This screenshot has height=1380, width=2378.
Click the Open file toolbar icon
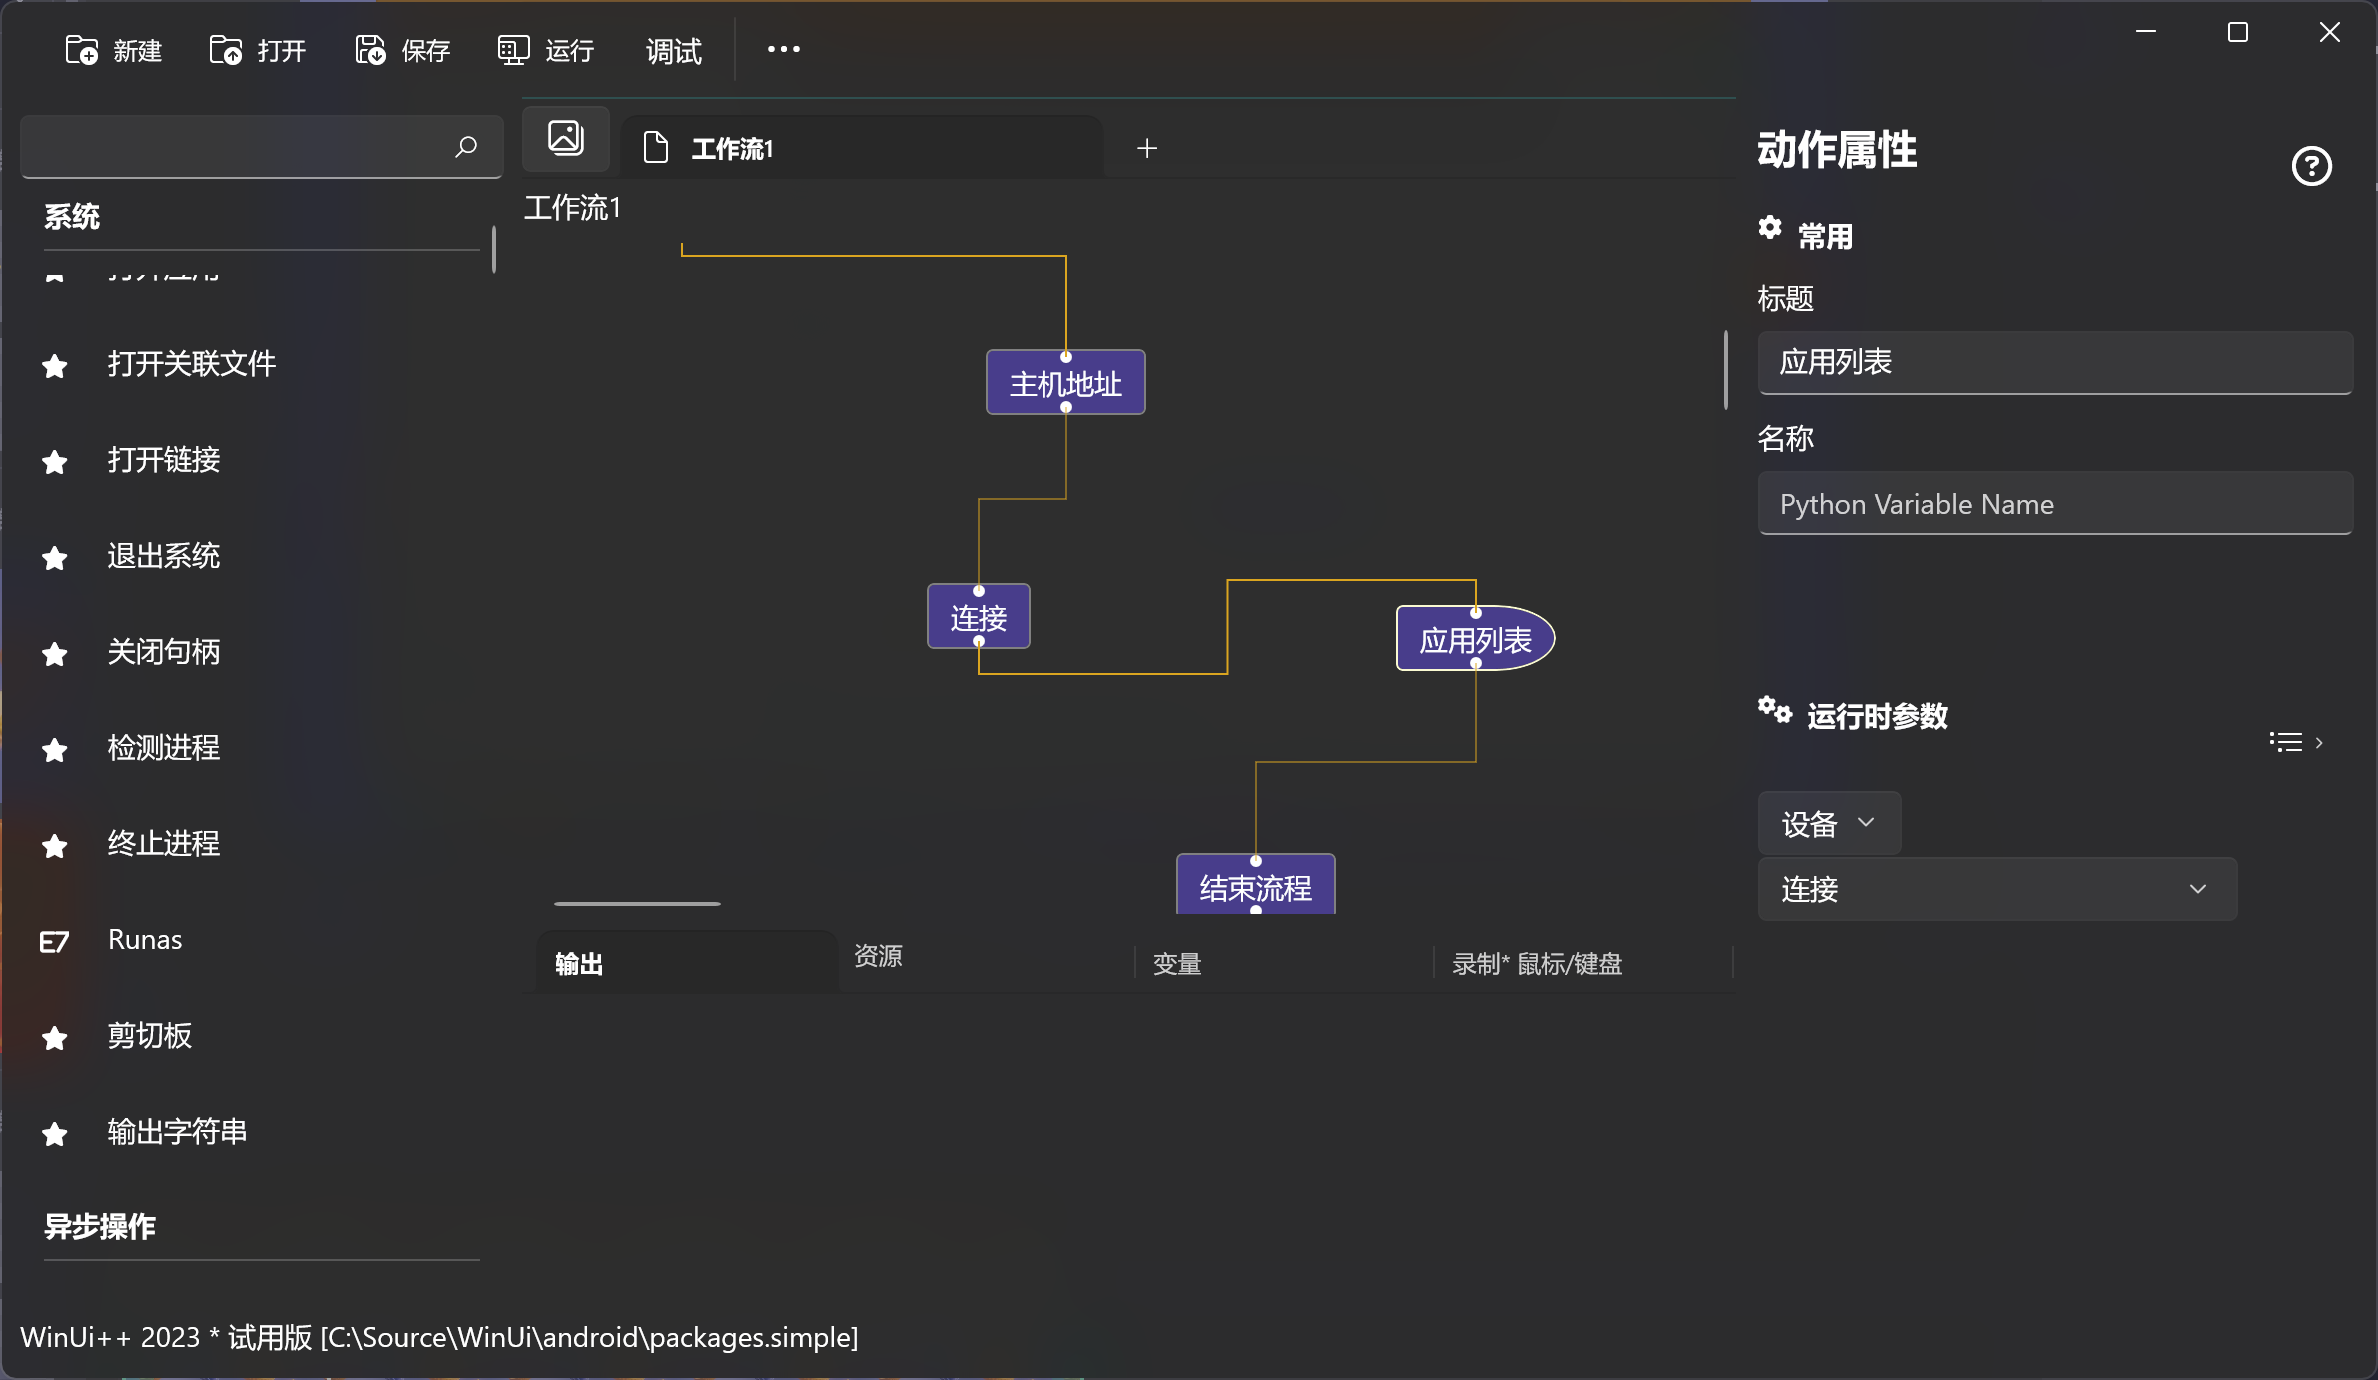click(225, 50)
